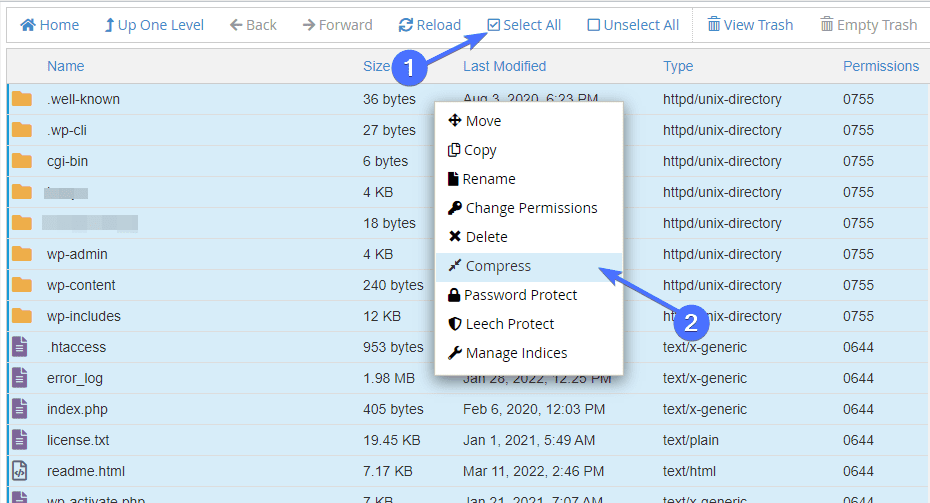
Task: Click the index.php file icon
Action: (x=20, y=409)
